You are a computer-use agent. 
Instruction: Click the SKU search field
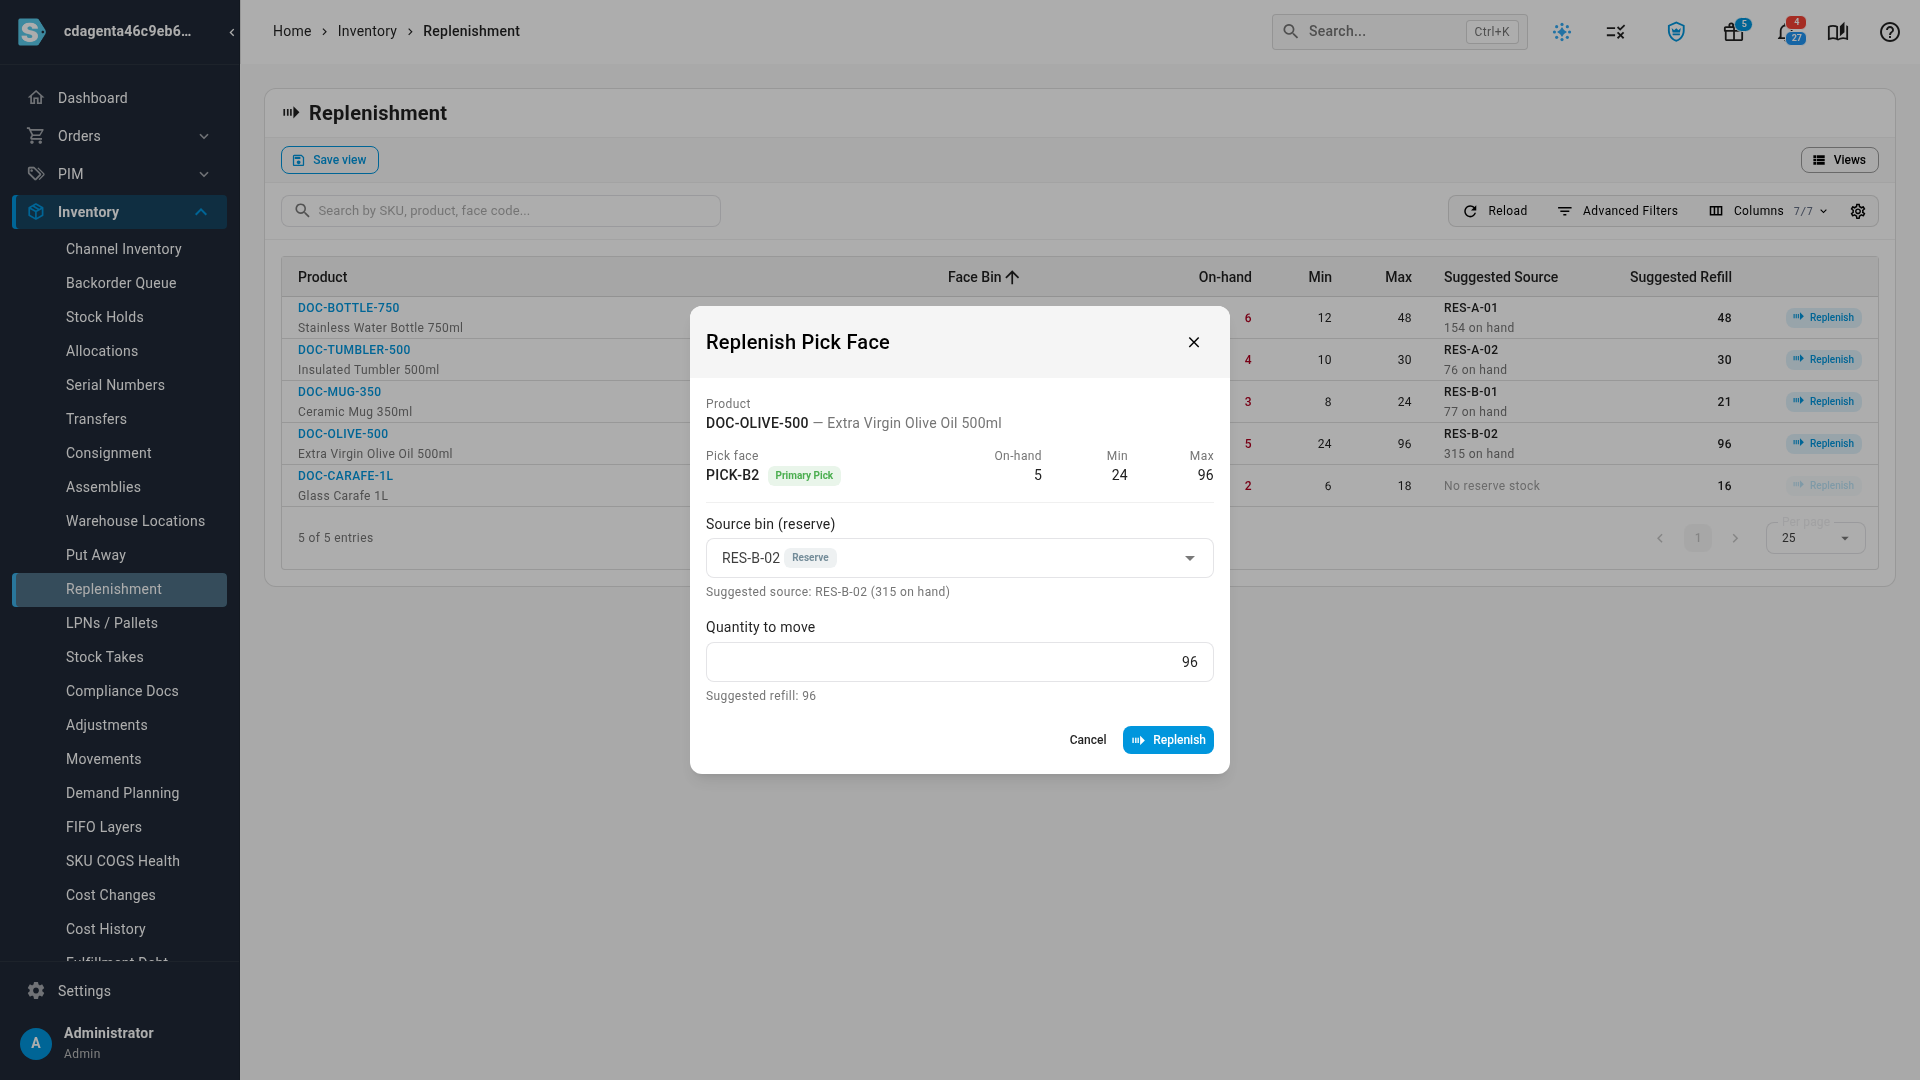(500, 211)
